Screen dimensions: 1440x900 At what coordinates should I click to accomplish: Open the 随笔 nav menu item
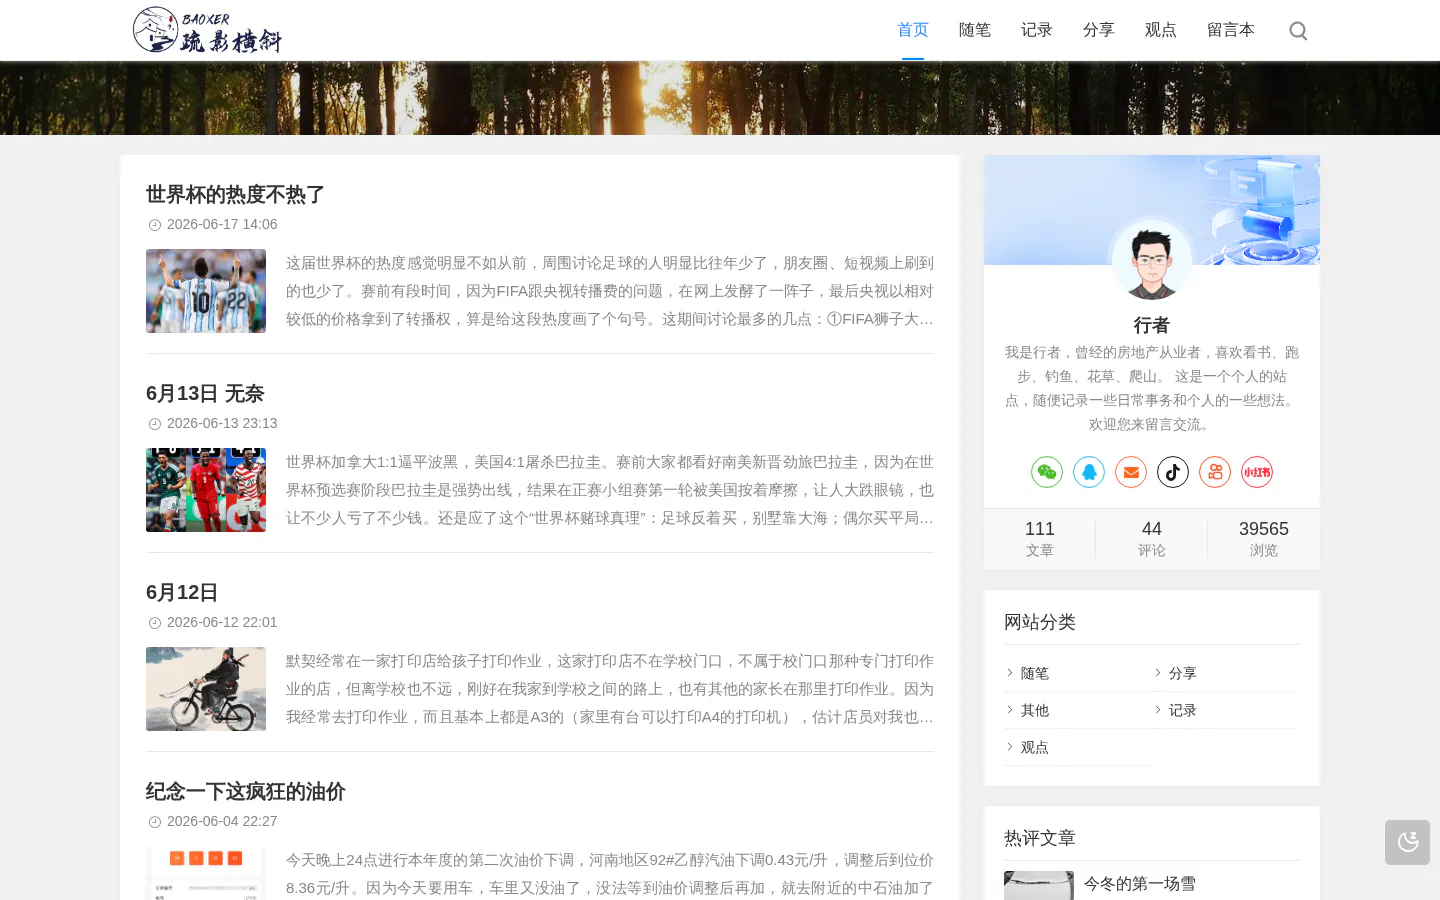pos(975,30)
